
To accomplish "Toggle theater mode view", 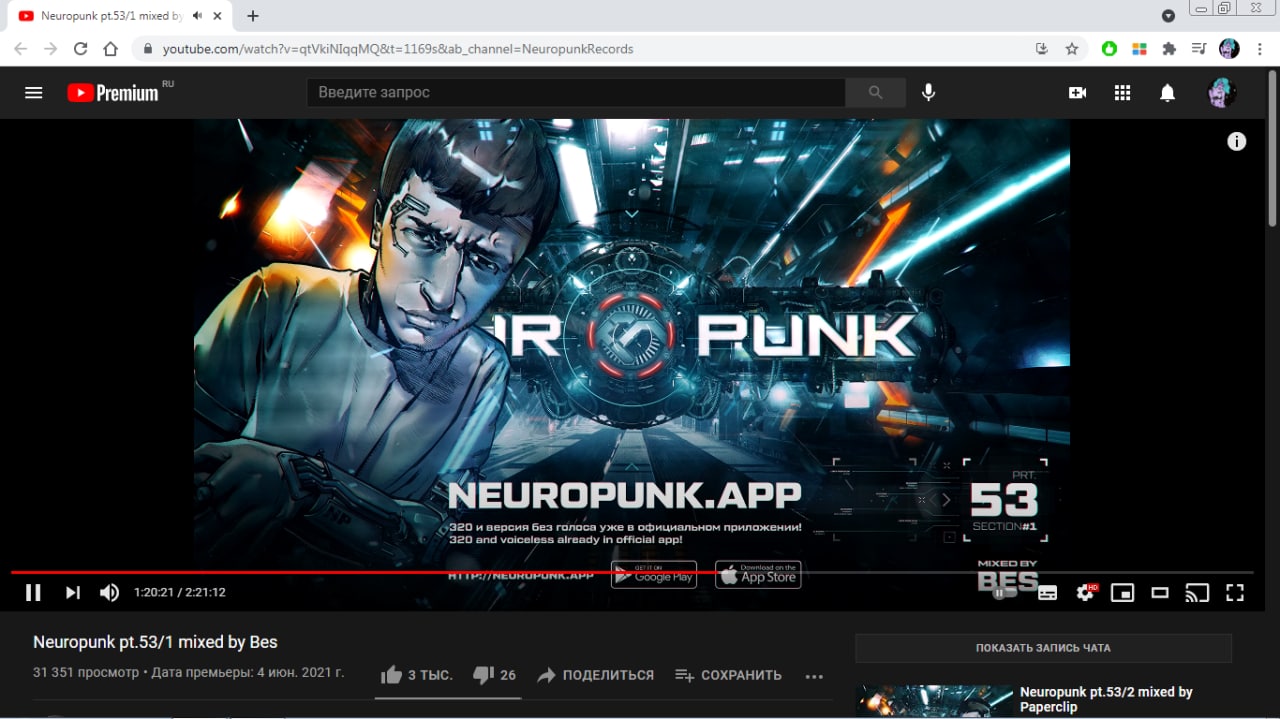I will pos(1160,592).
